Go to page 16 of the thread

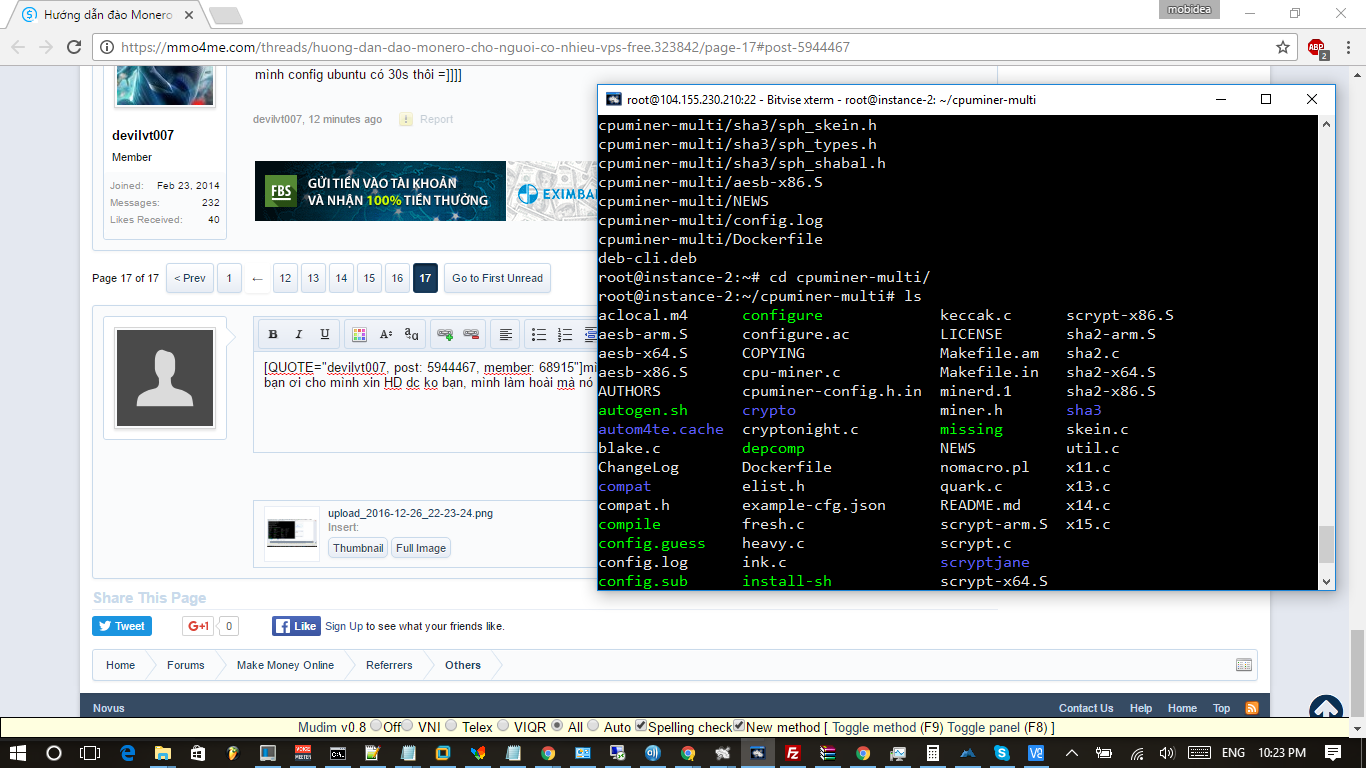[397, 278]
